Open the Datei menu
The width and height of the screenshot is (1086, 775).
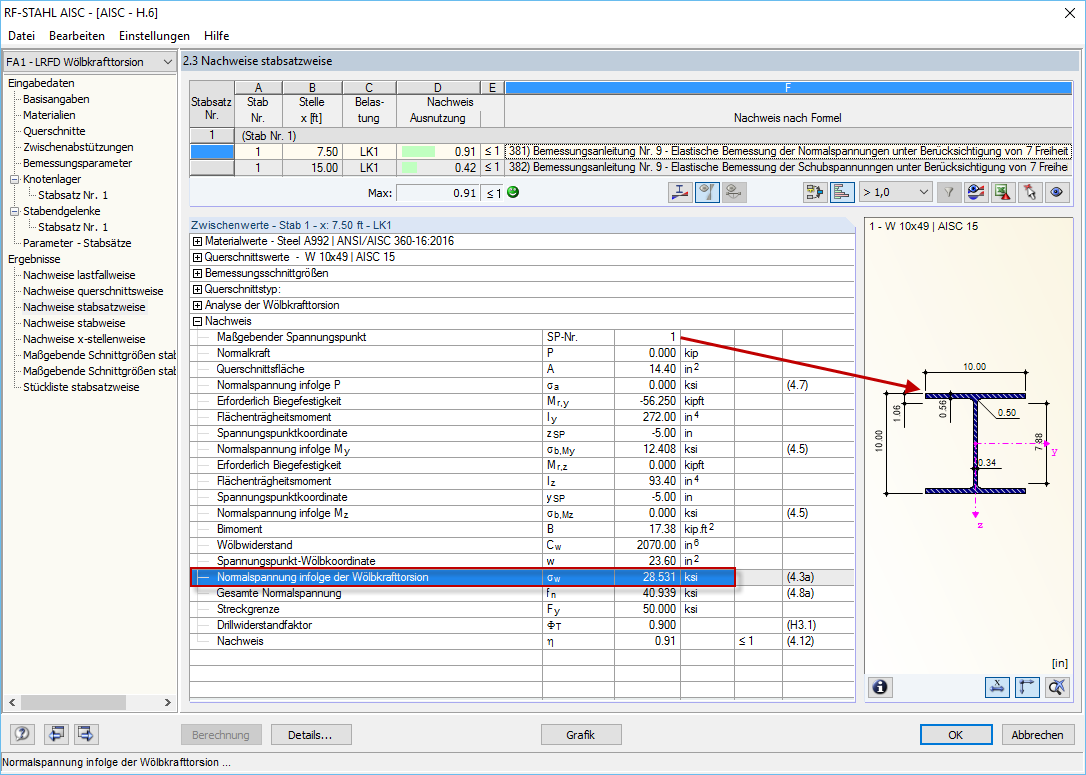[x=21, y=36]
